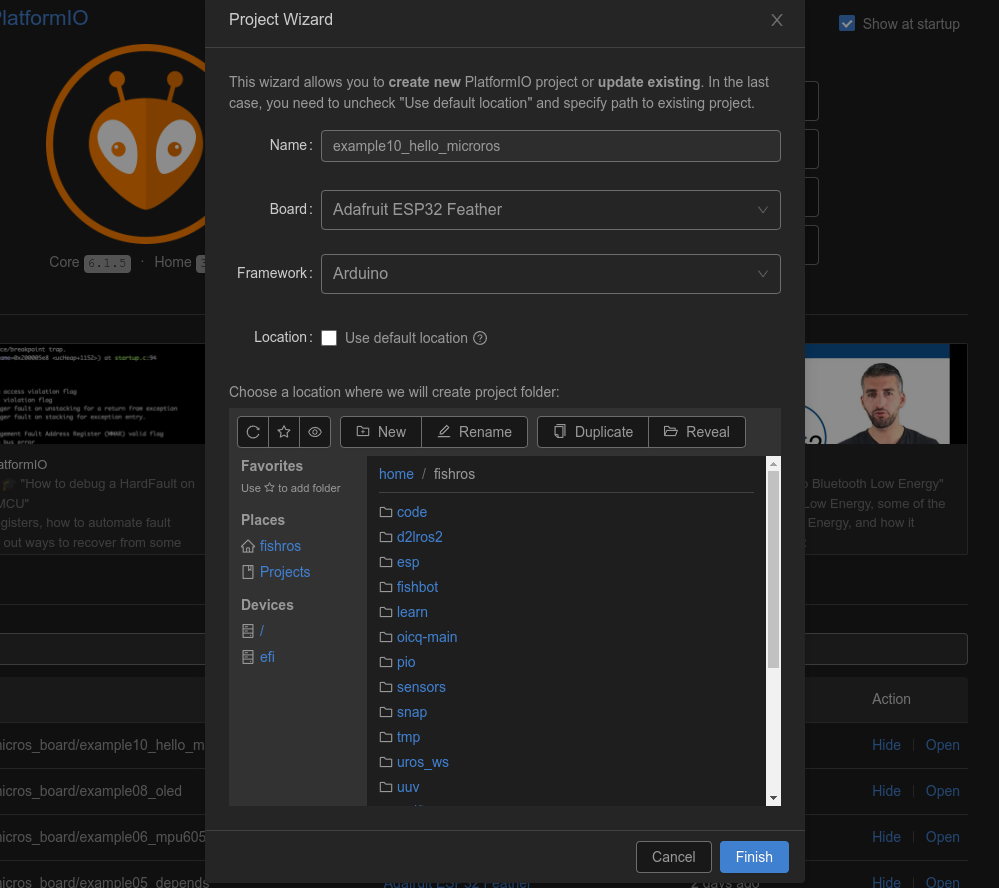
Task: Toggle the Show at startup checkbox
Action: pos(847,24)
